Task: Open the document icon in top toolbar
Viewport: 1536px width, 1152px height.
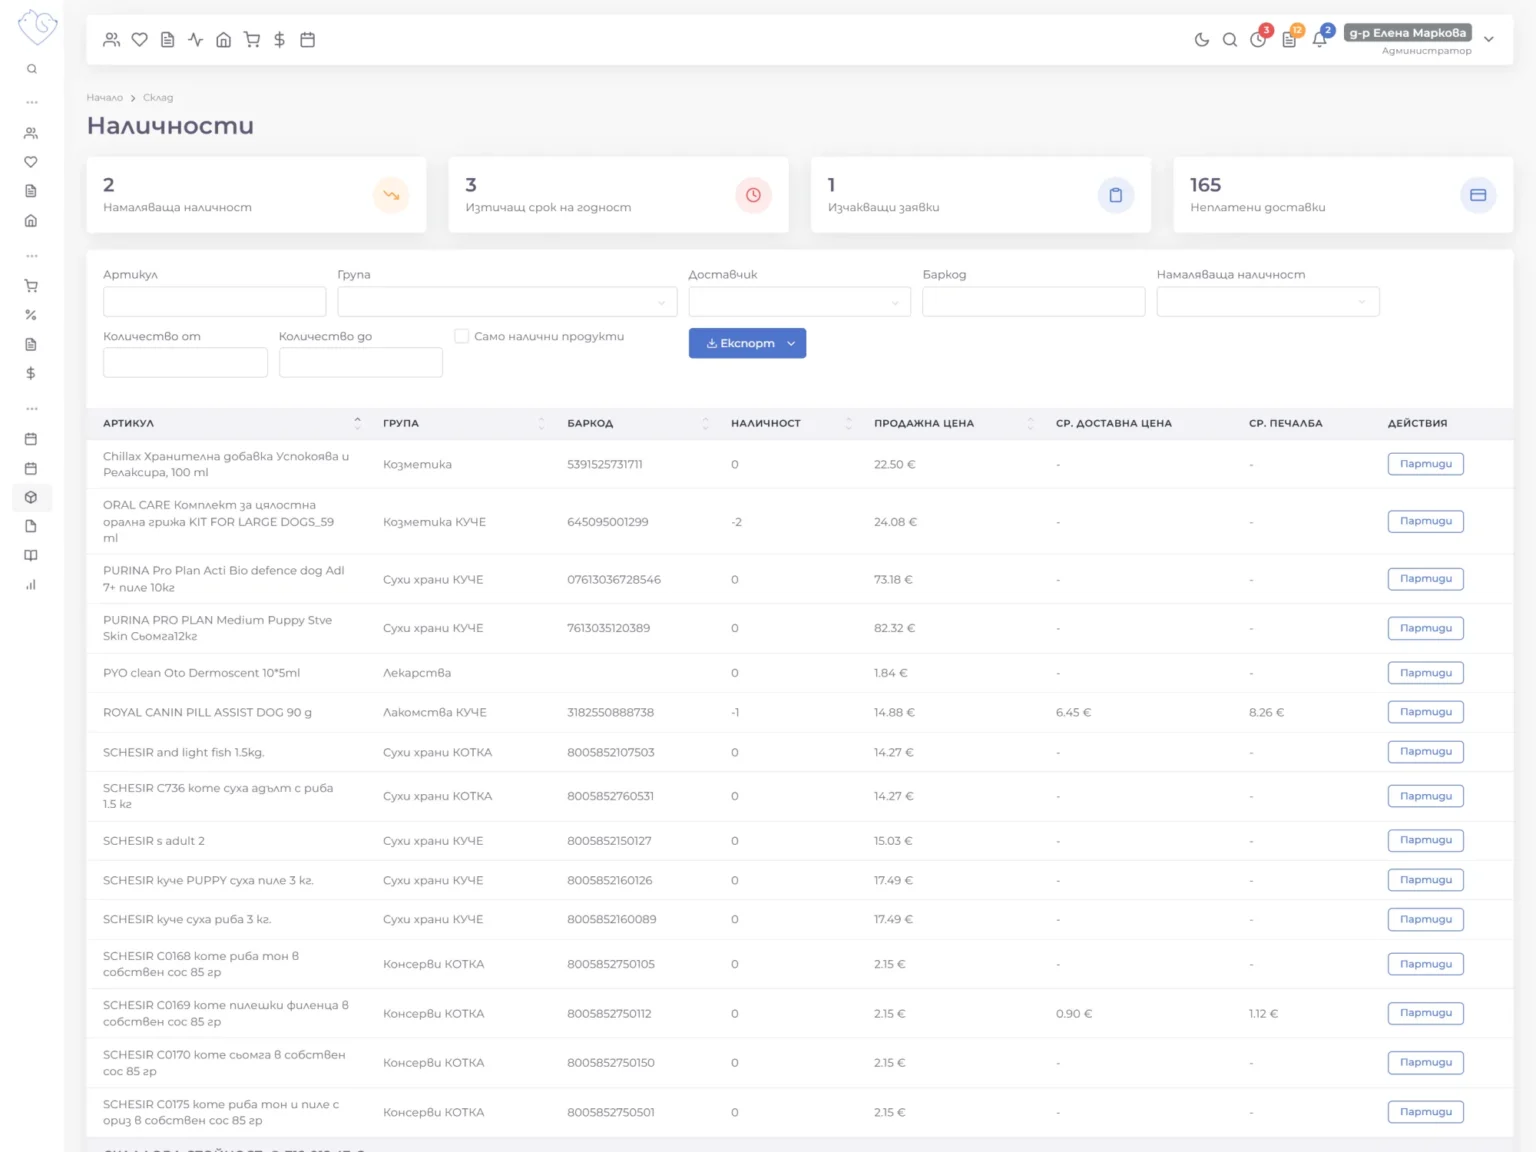Action: (x=168, y=40)
